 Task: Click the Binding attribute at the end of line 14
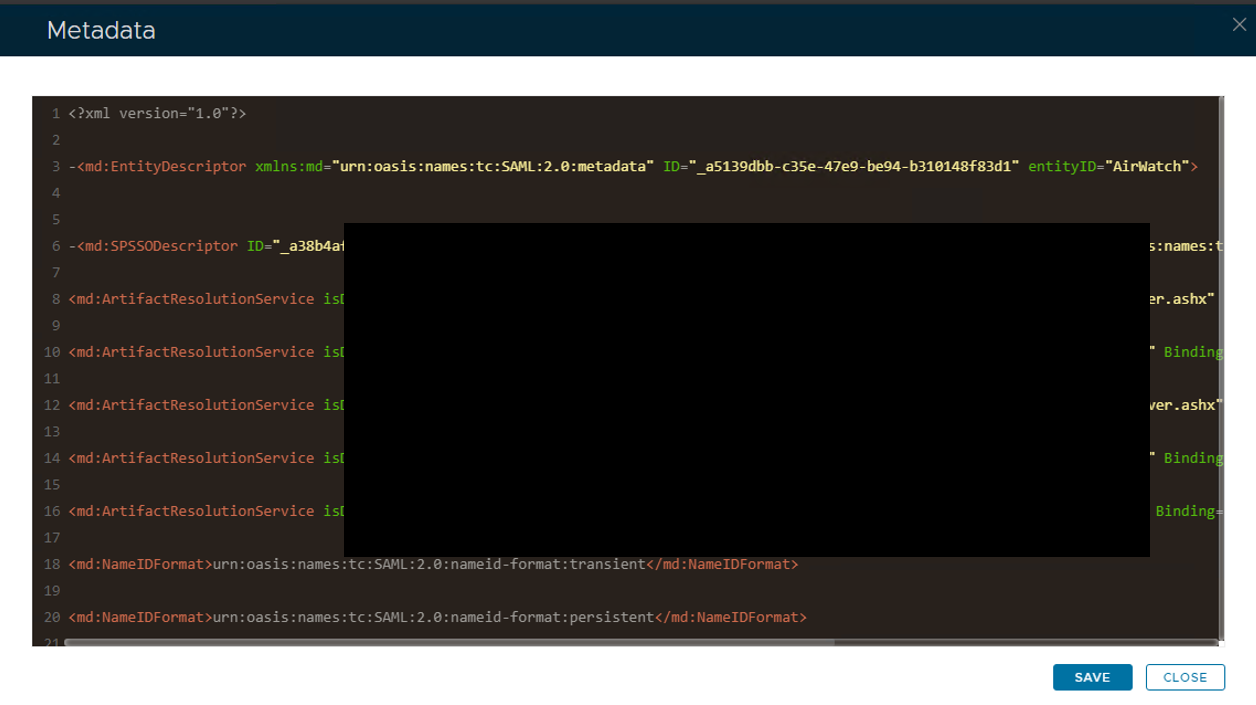[x=1192, y=458]
